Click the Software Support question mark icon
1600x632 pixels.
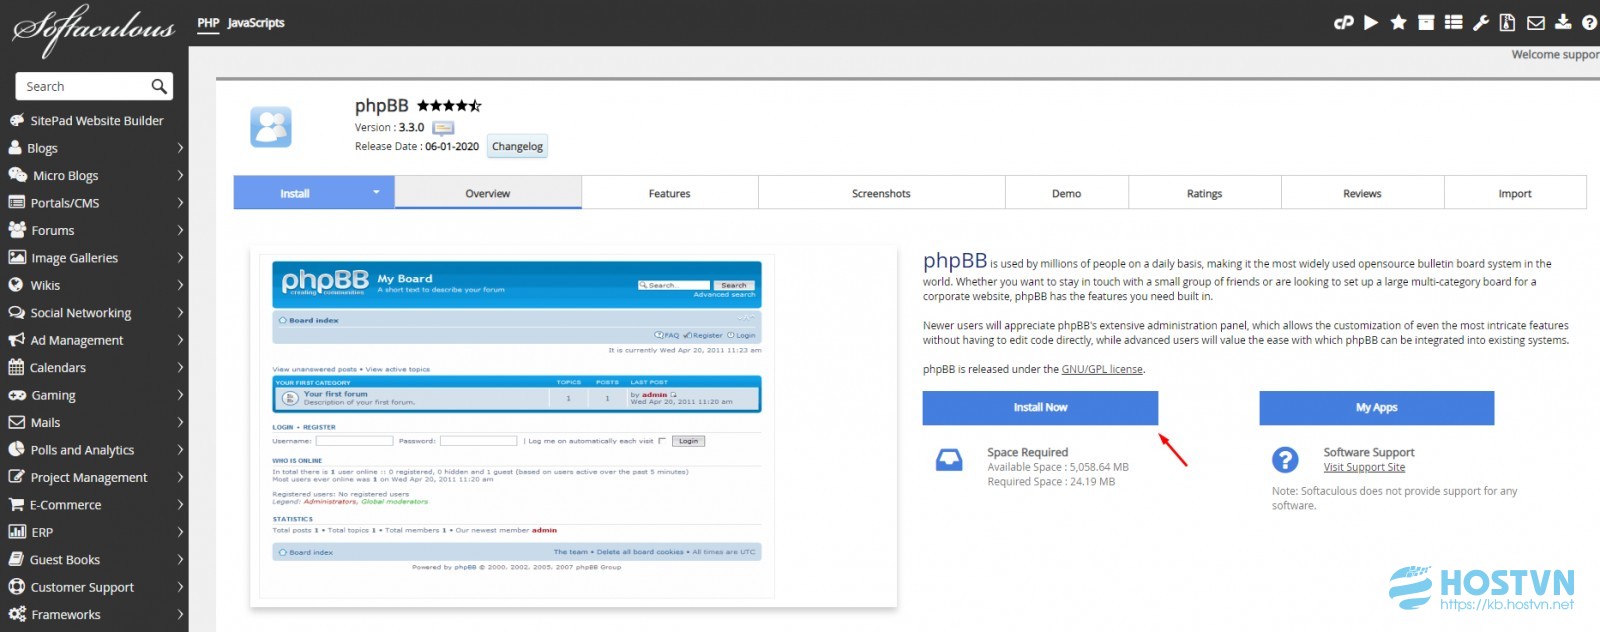tap(1285, 459)
